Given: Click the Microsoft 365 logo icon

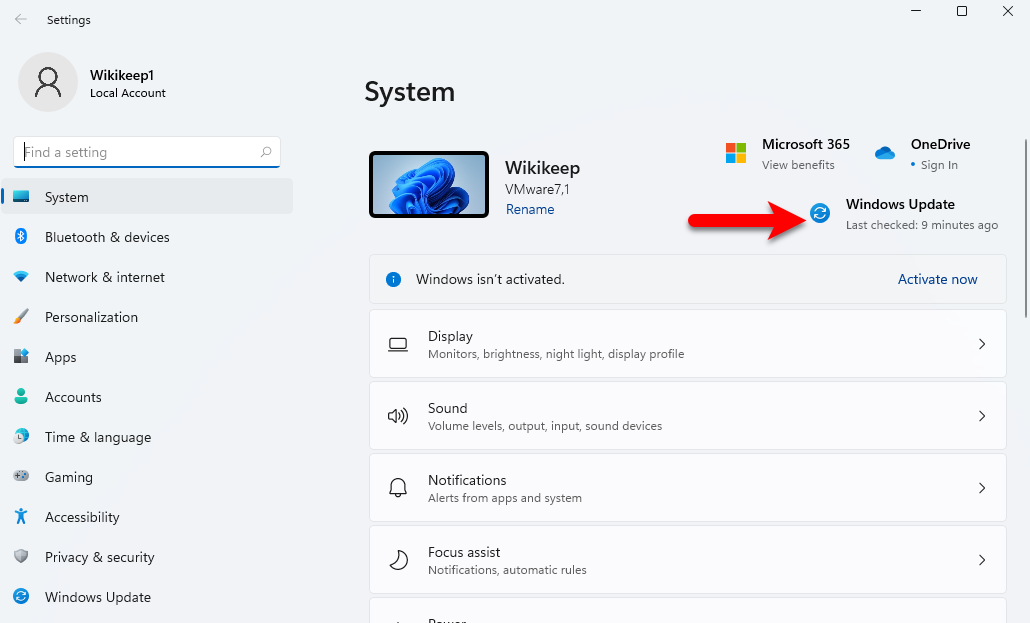Looking at the screenshot, I should tap(736, 153).
